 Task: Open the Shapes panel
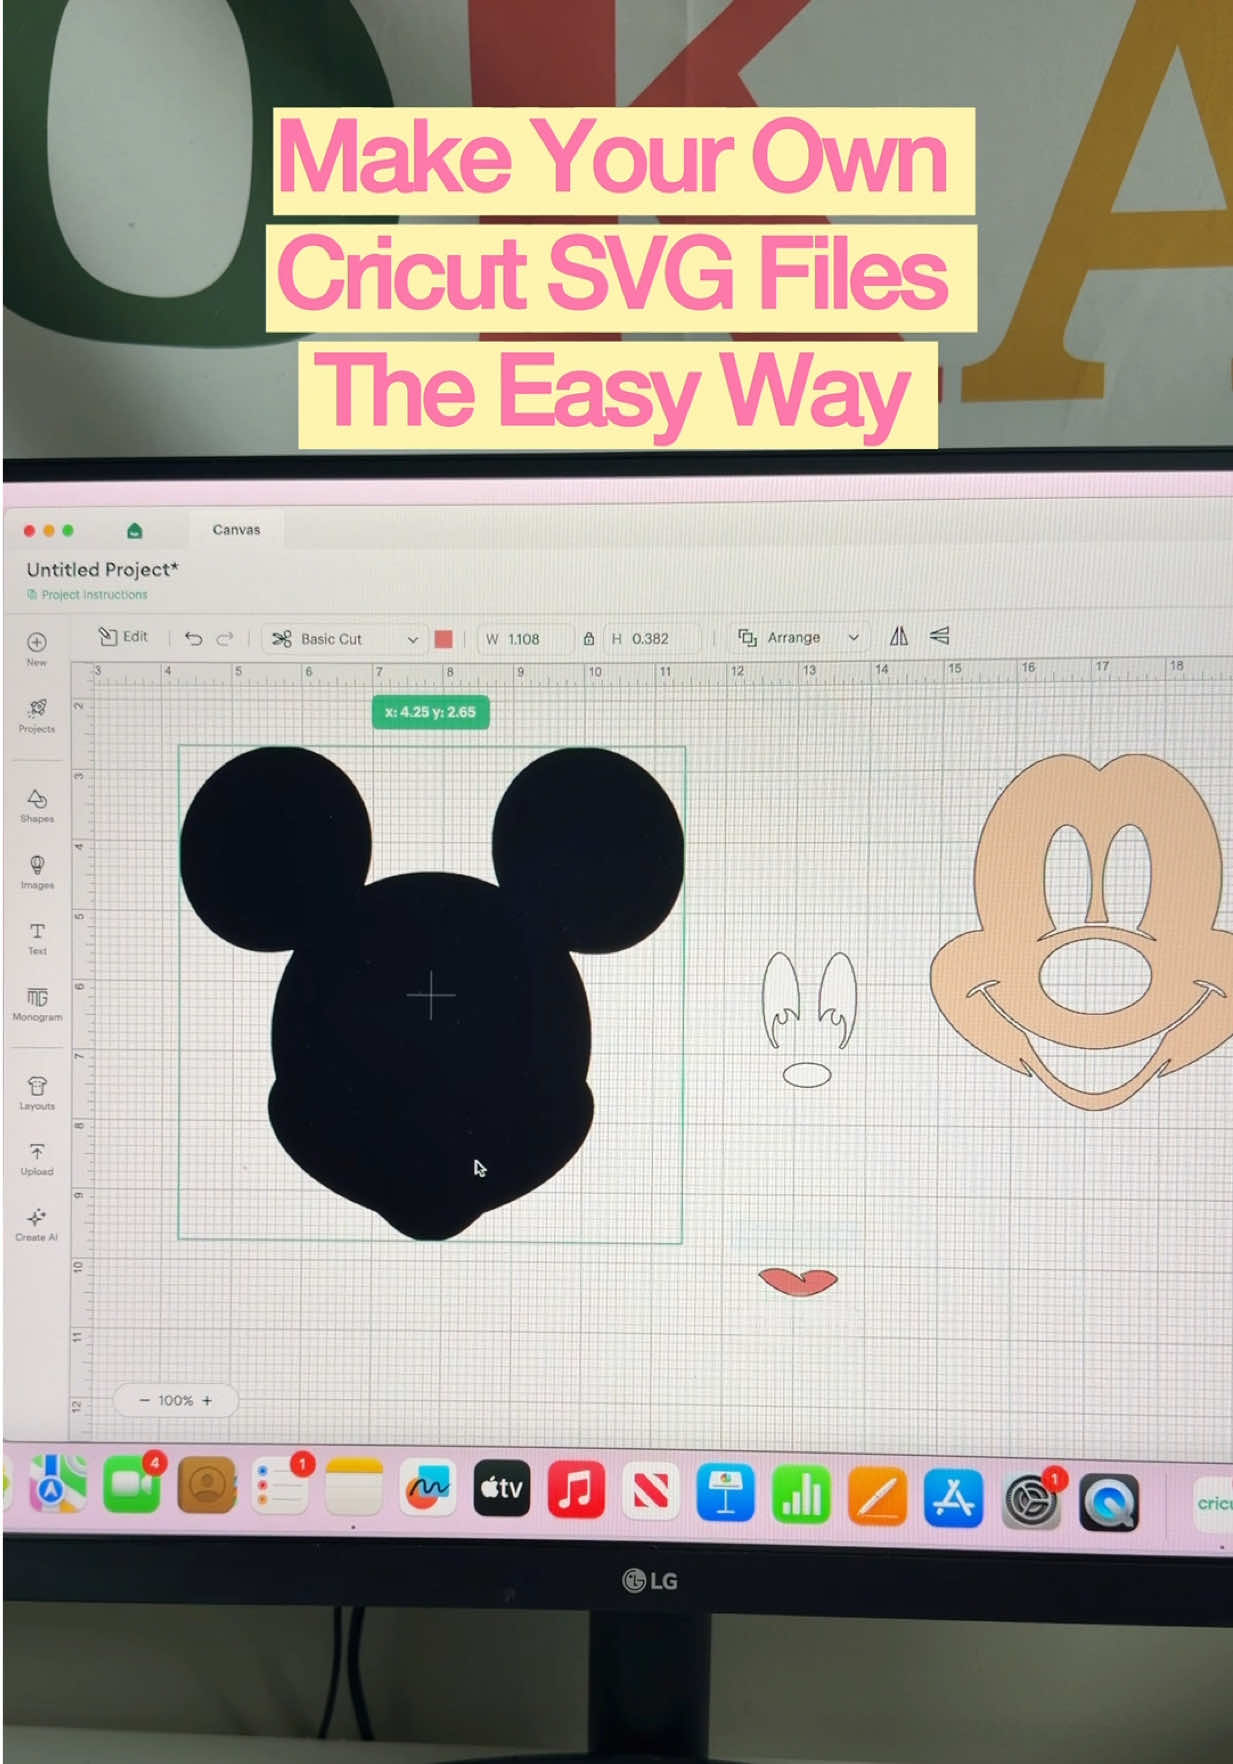tap(36, 805)
